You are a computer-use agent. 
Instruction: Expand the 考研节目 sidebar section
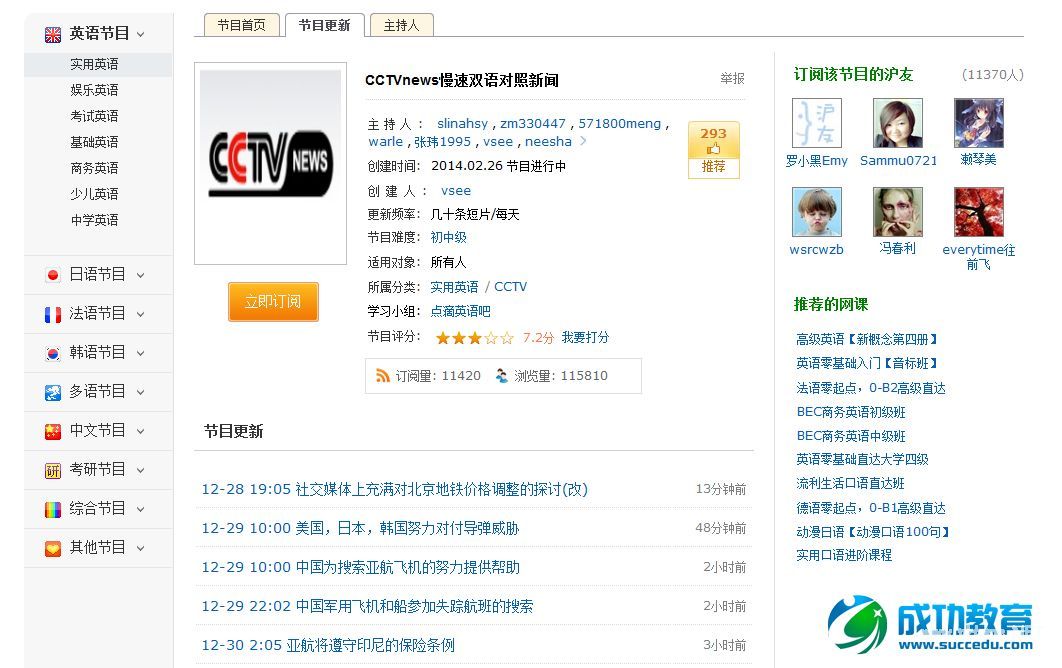point(140,470)
